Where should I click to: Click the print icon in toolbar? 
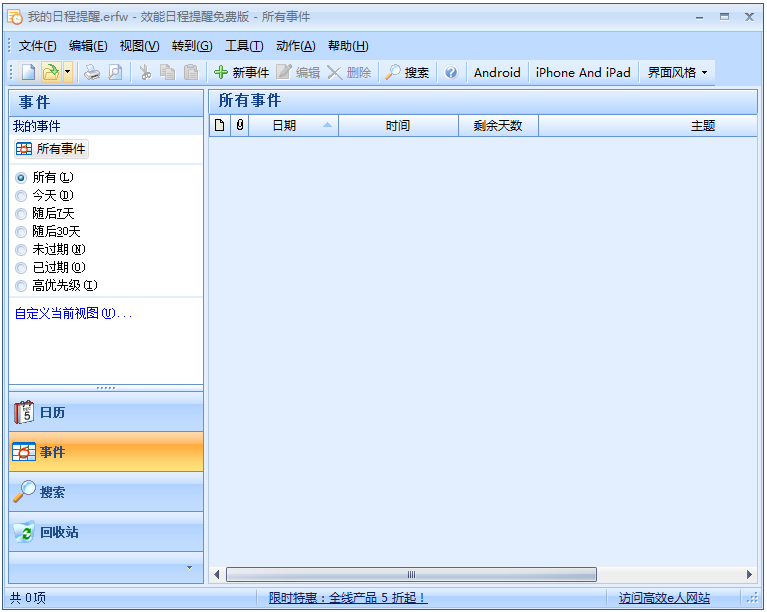point(92,72)
